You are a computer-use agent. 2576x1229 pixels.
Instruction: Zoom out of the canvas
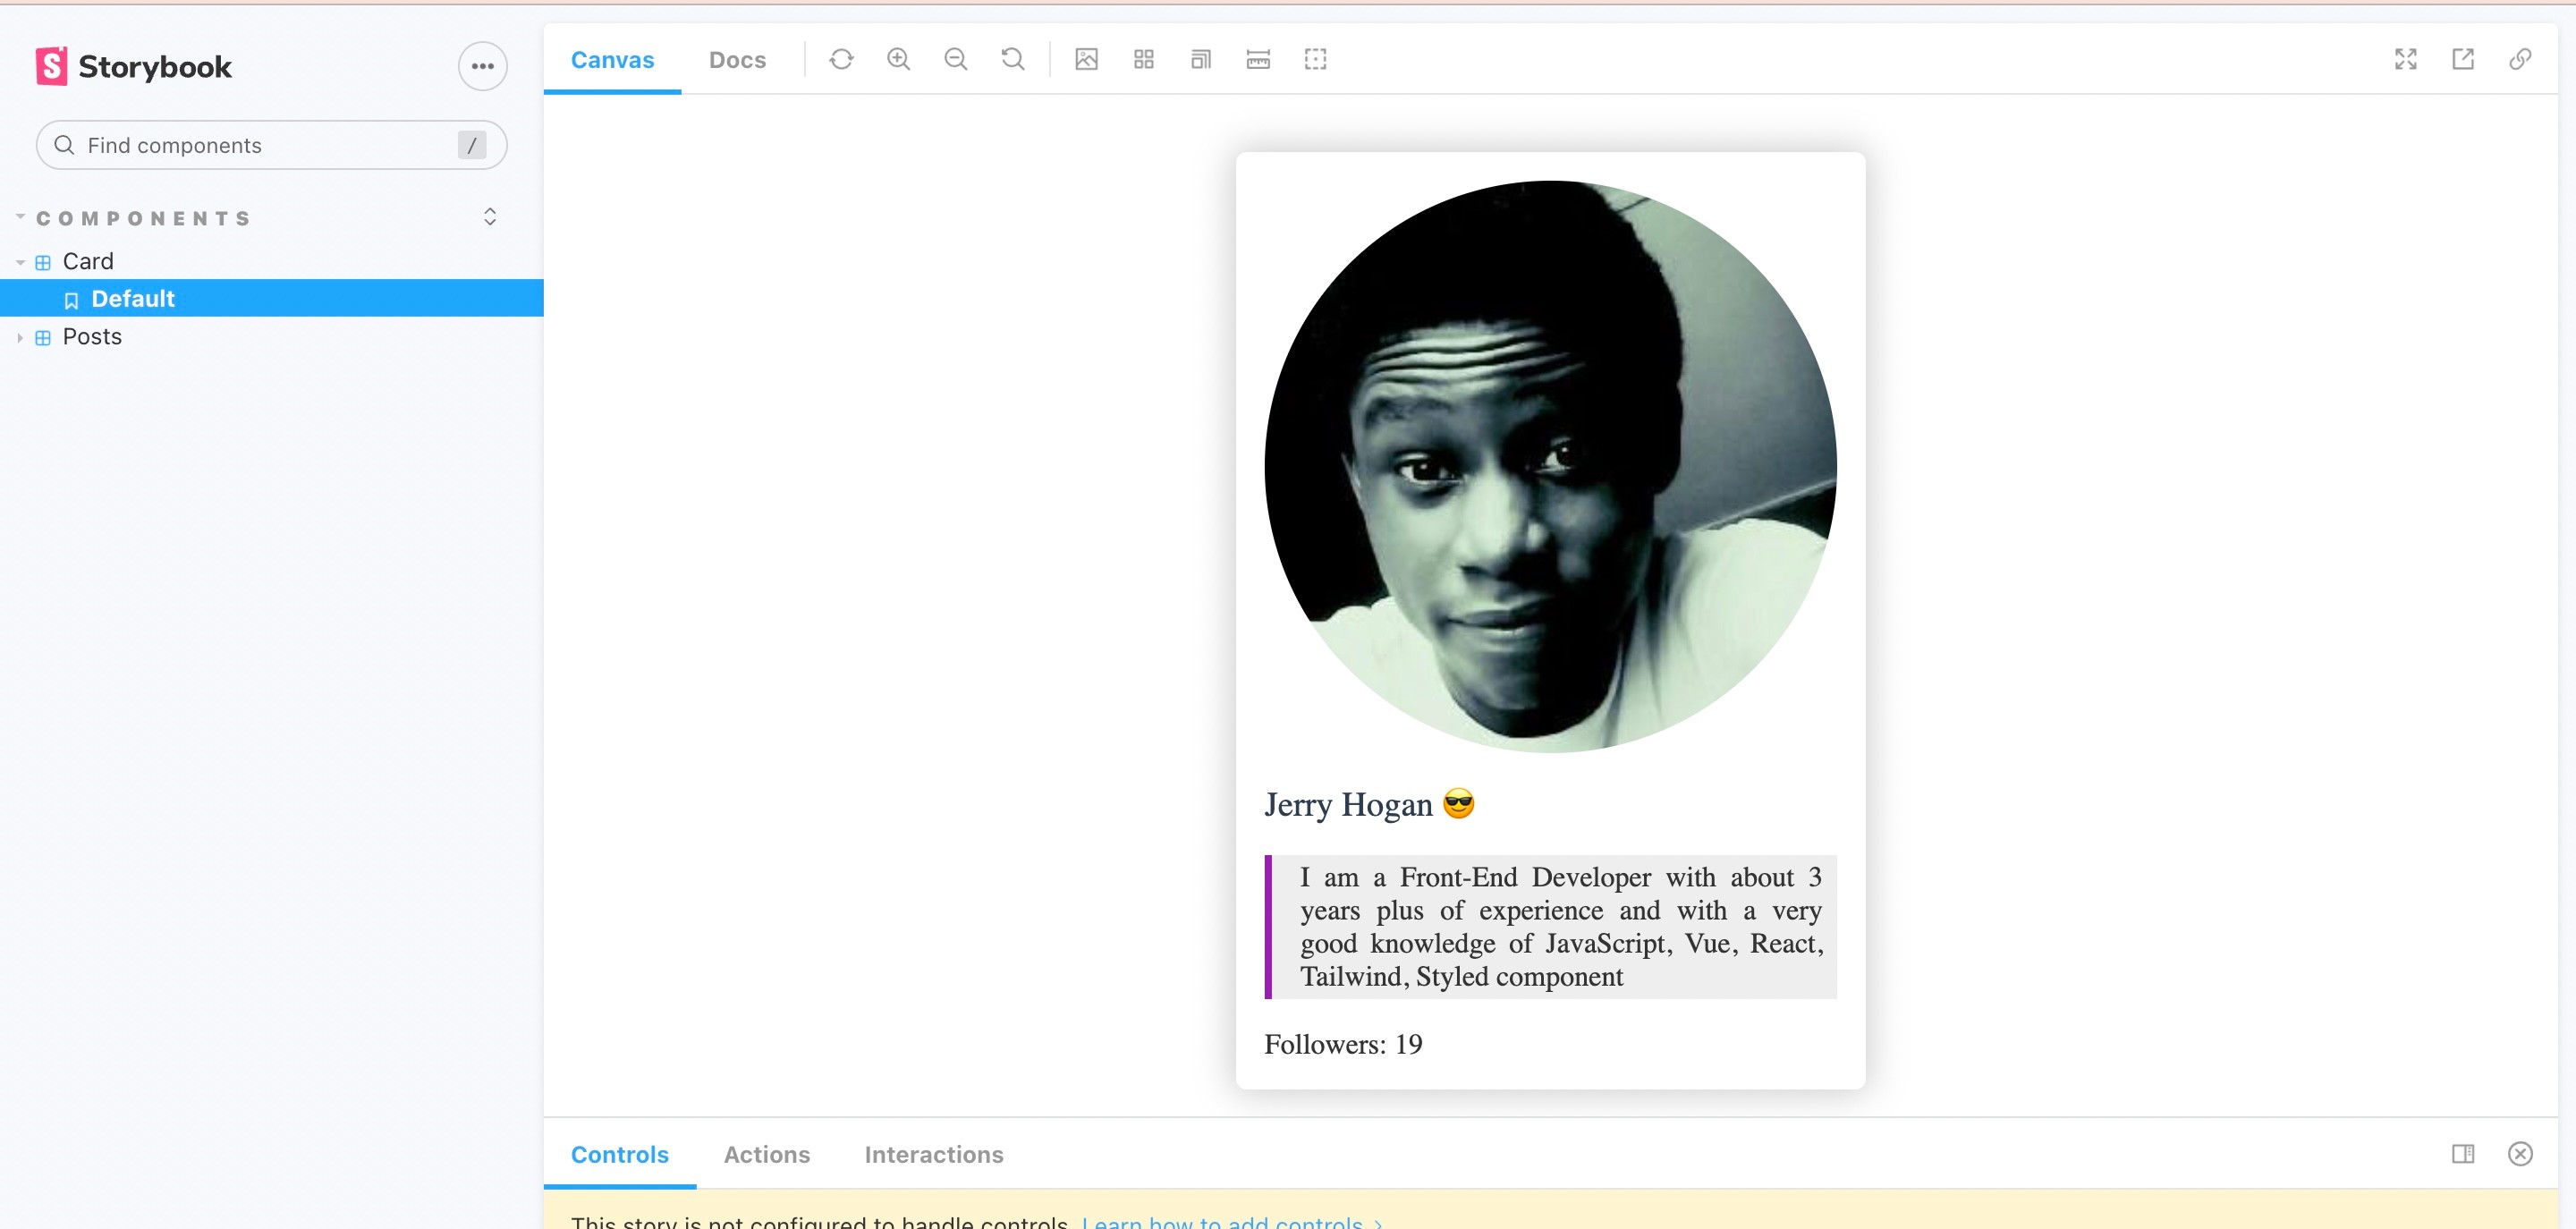(x=955, y=60)
